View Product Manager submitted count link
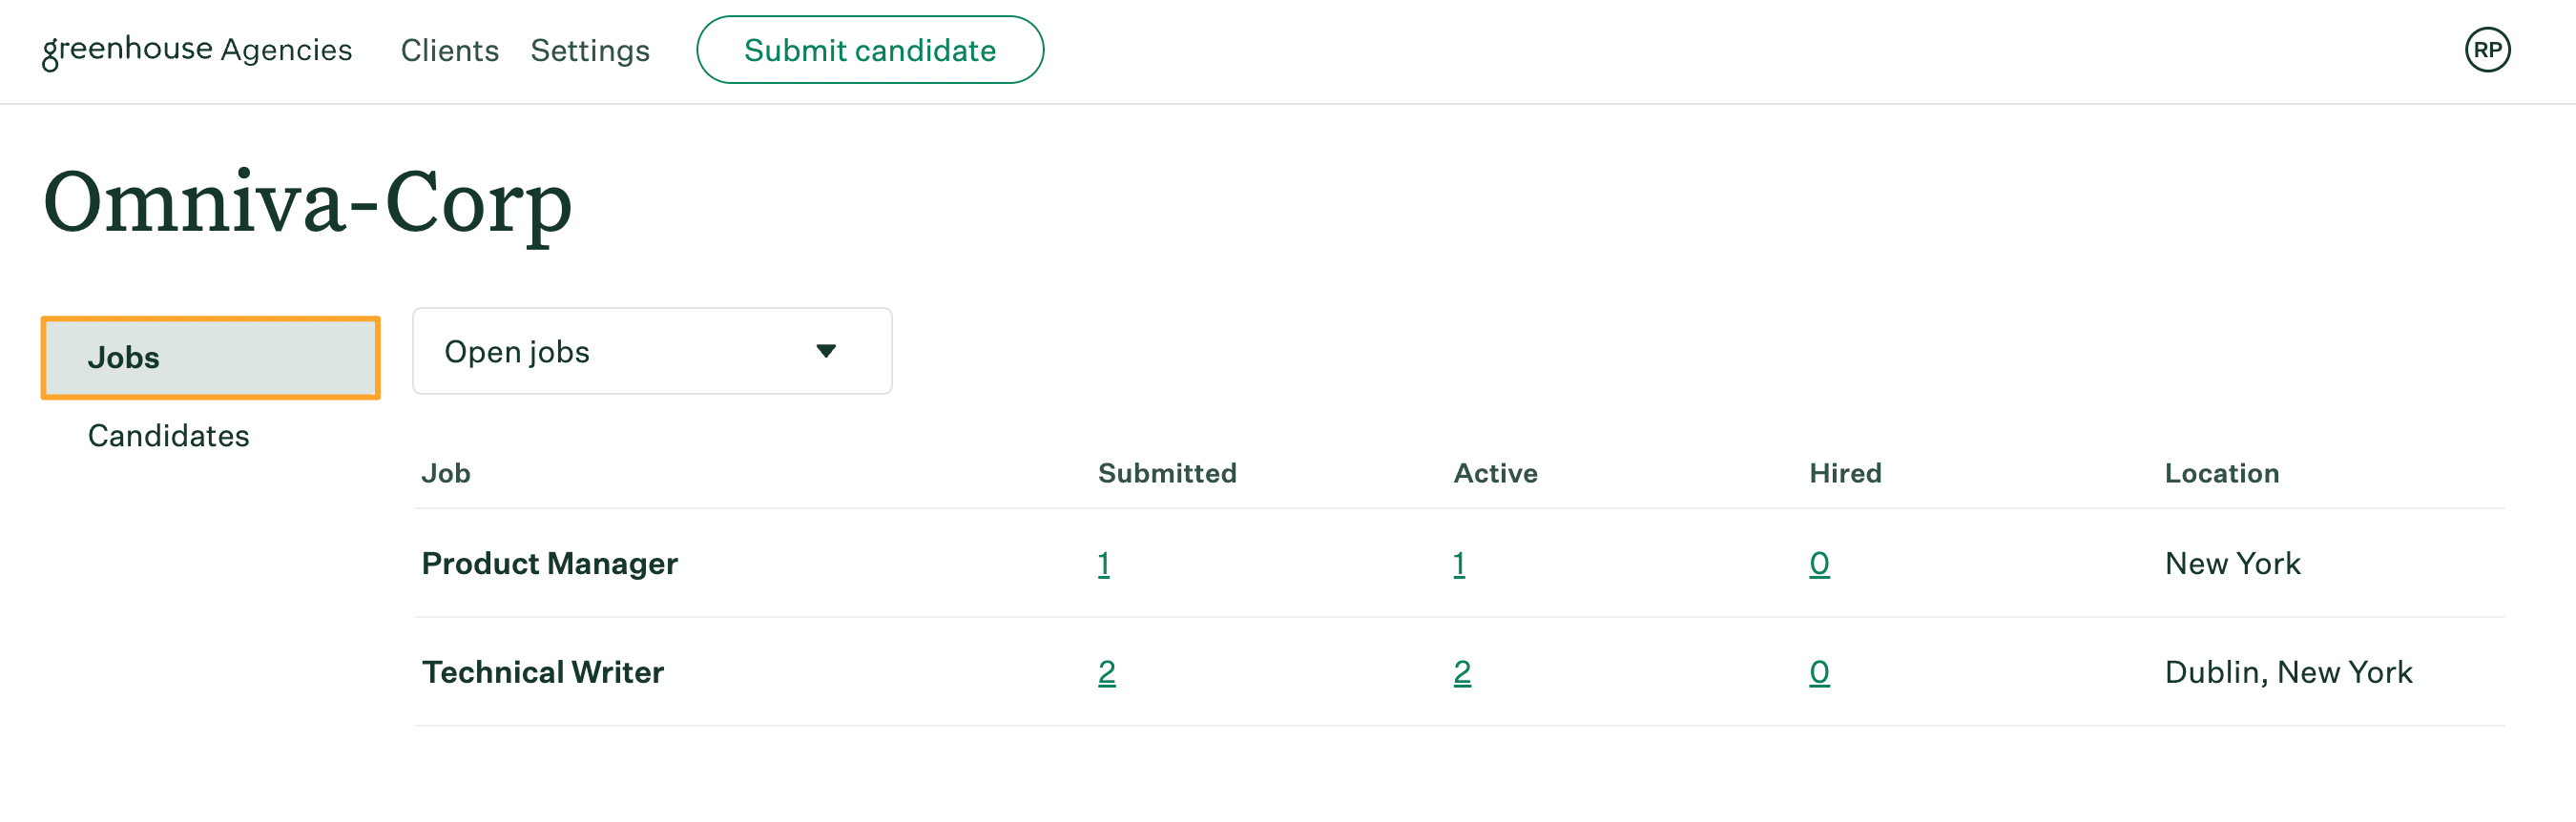Screen dimensions: 2576x822 (x=1104, y=564)
